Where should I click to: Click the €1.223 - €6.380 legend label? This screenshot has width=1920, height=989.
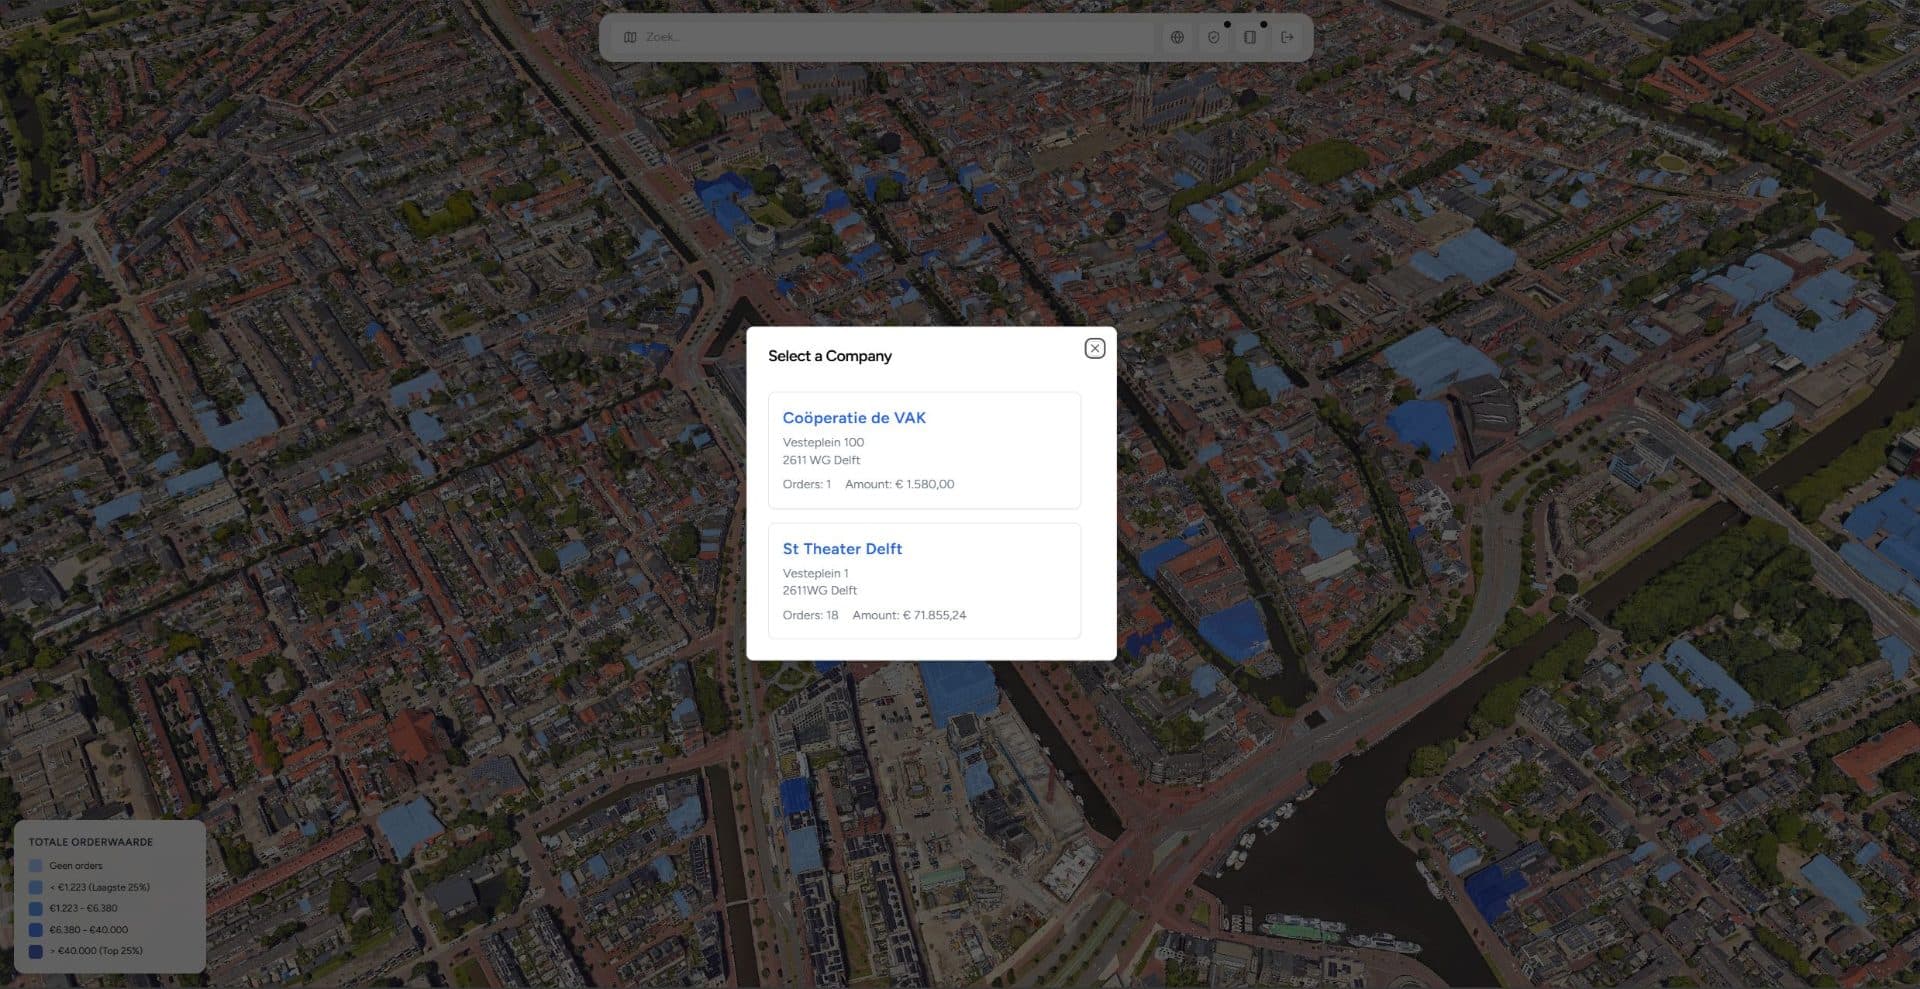[x=83, y=908]
